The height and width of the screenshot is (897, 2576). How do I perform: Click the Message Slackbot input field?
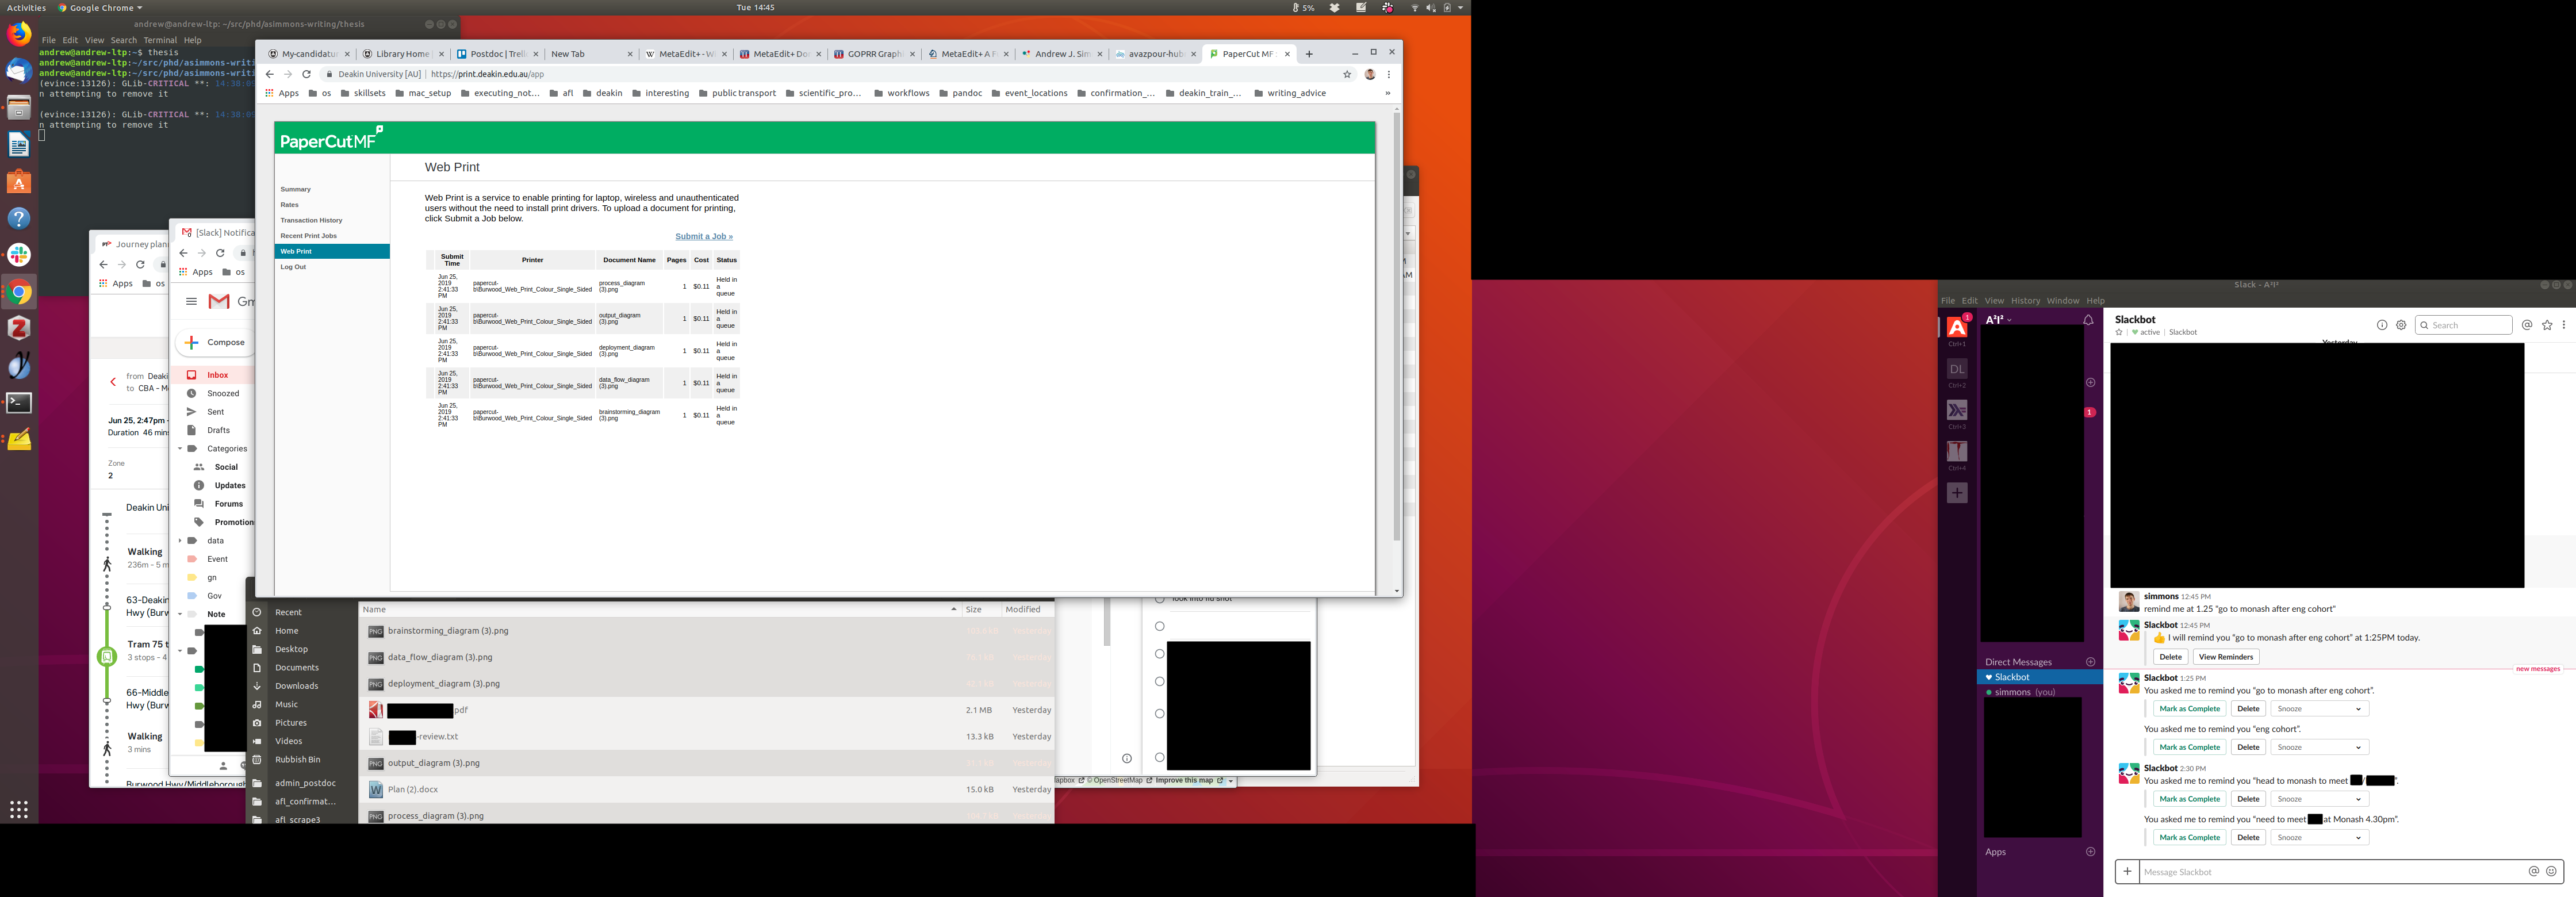coord(2330,872)
